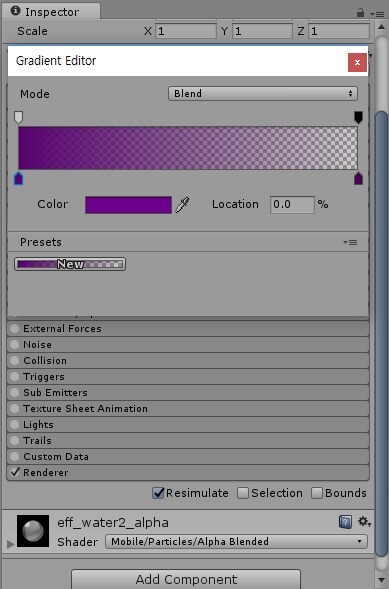Enable the Lights module
This screenshot has height=589, width=389.
coord(14,424)
